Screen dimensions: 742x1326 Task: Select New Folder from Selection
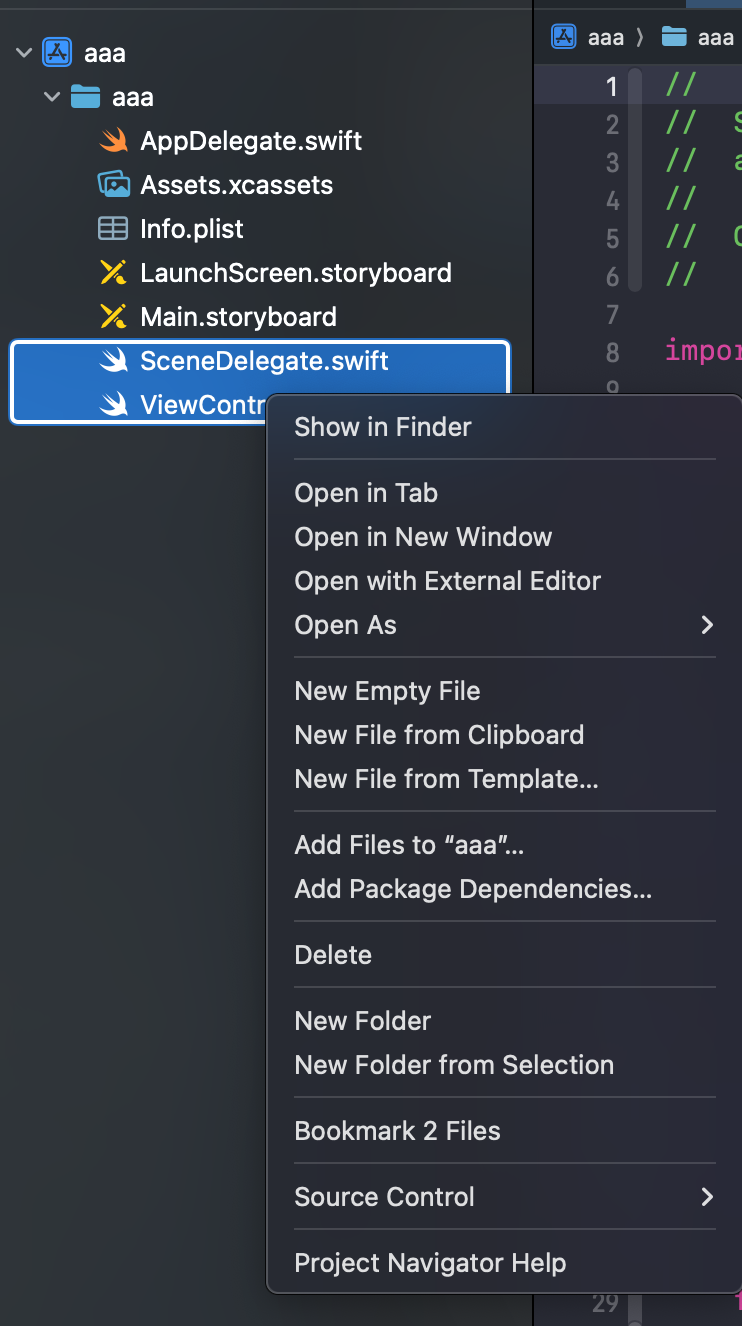click(454, 1065)
